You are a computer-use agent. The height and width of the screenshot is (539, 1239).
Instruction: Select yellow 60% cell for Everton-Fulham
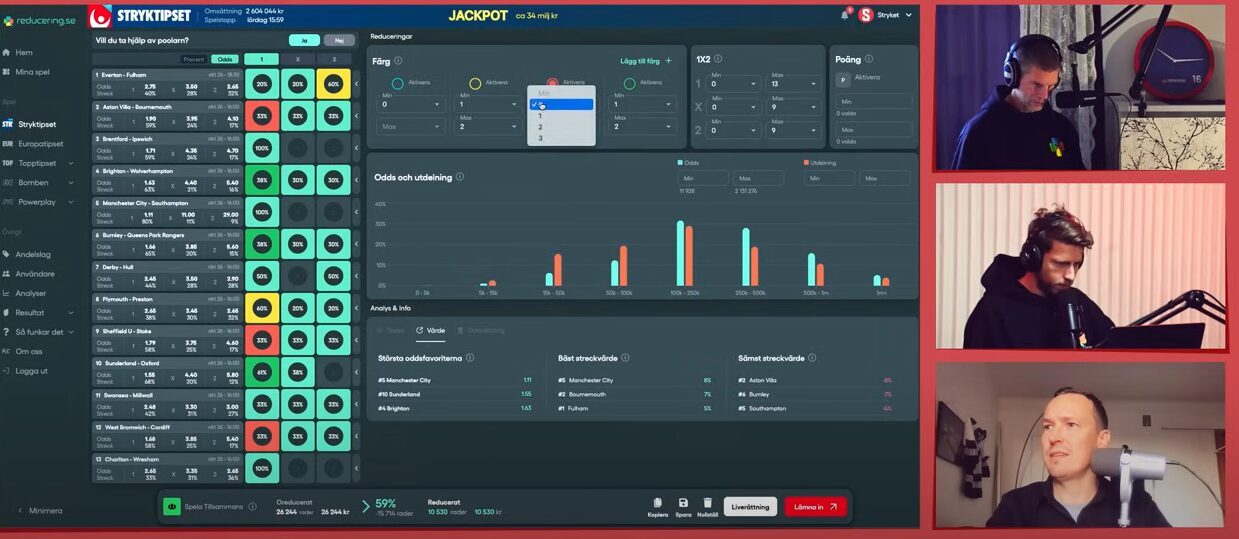coord(333,84)
